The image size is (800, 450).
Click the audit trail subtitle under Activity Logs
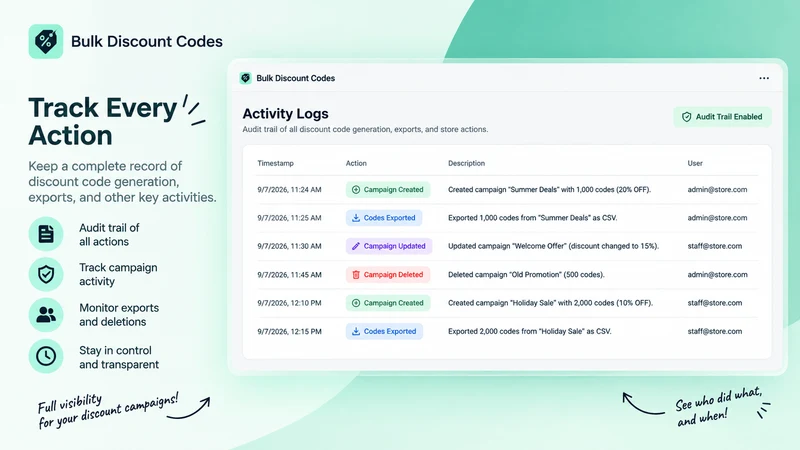pos(365,130)
